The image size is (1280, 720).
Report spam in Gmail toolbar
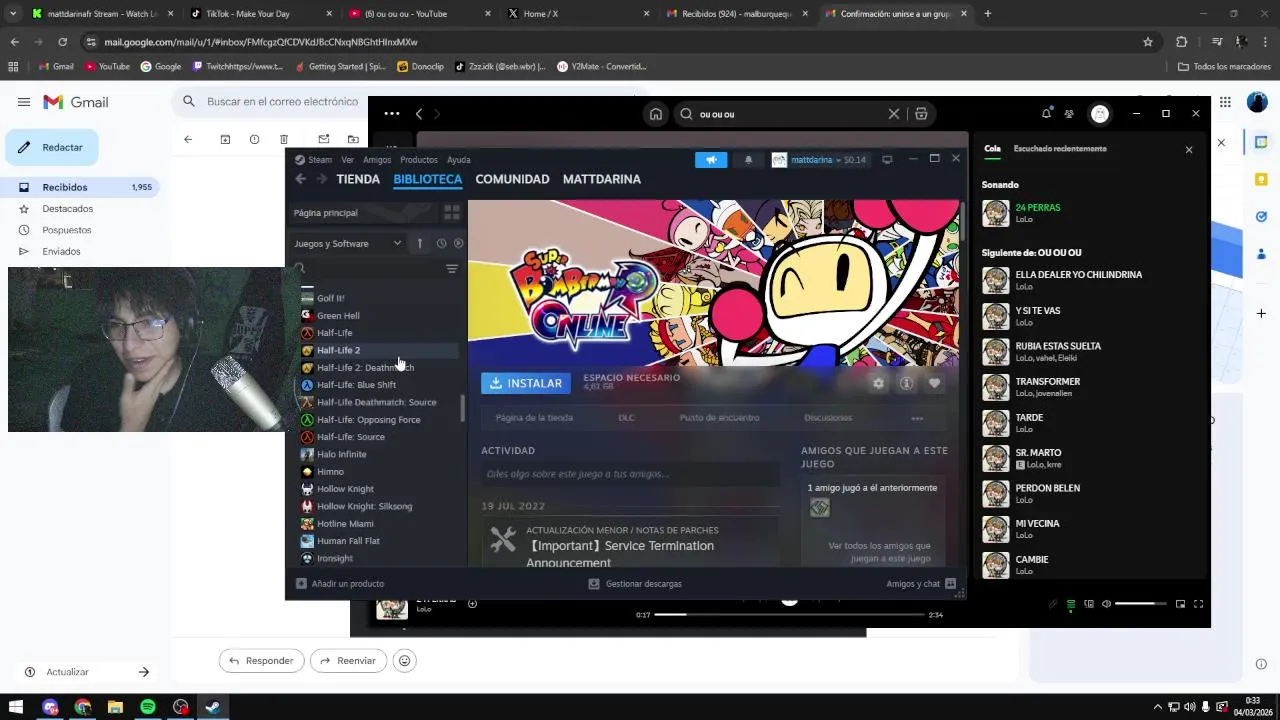tap(254, 139)
